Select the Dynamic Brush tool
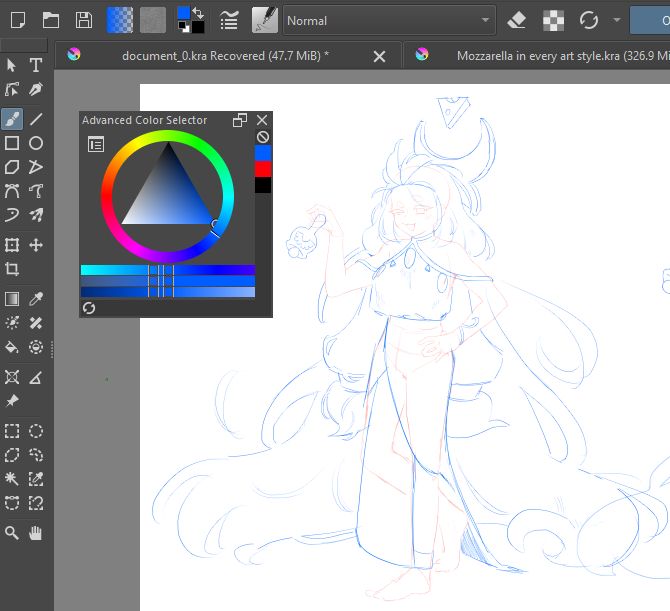Screen dimensions: 670x611 [12, 215]
